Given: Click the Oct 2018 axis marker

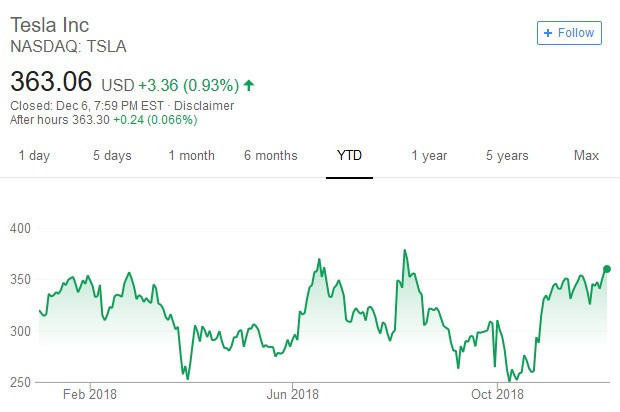Looking at the screenshot, I should pyautogui.click(x=497, y=394).
